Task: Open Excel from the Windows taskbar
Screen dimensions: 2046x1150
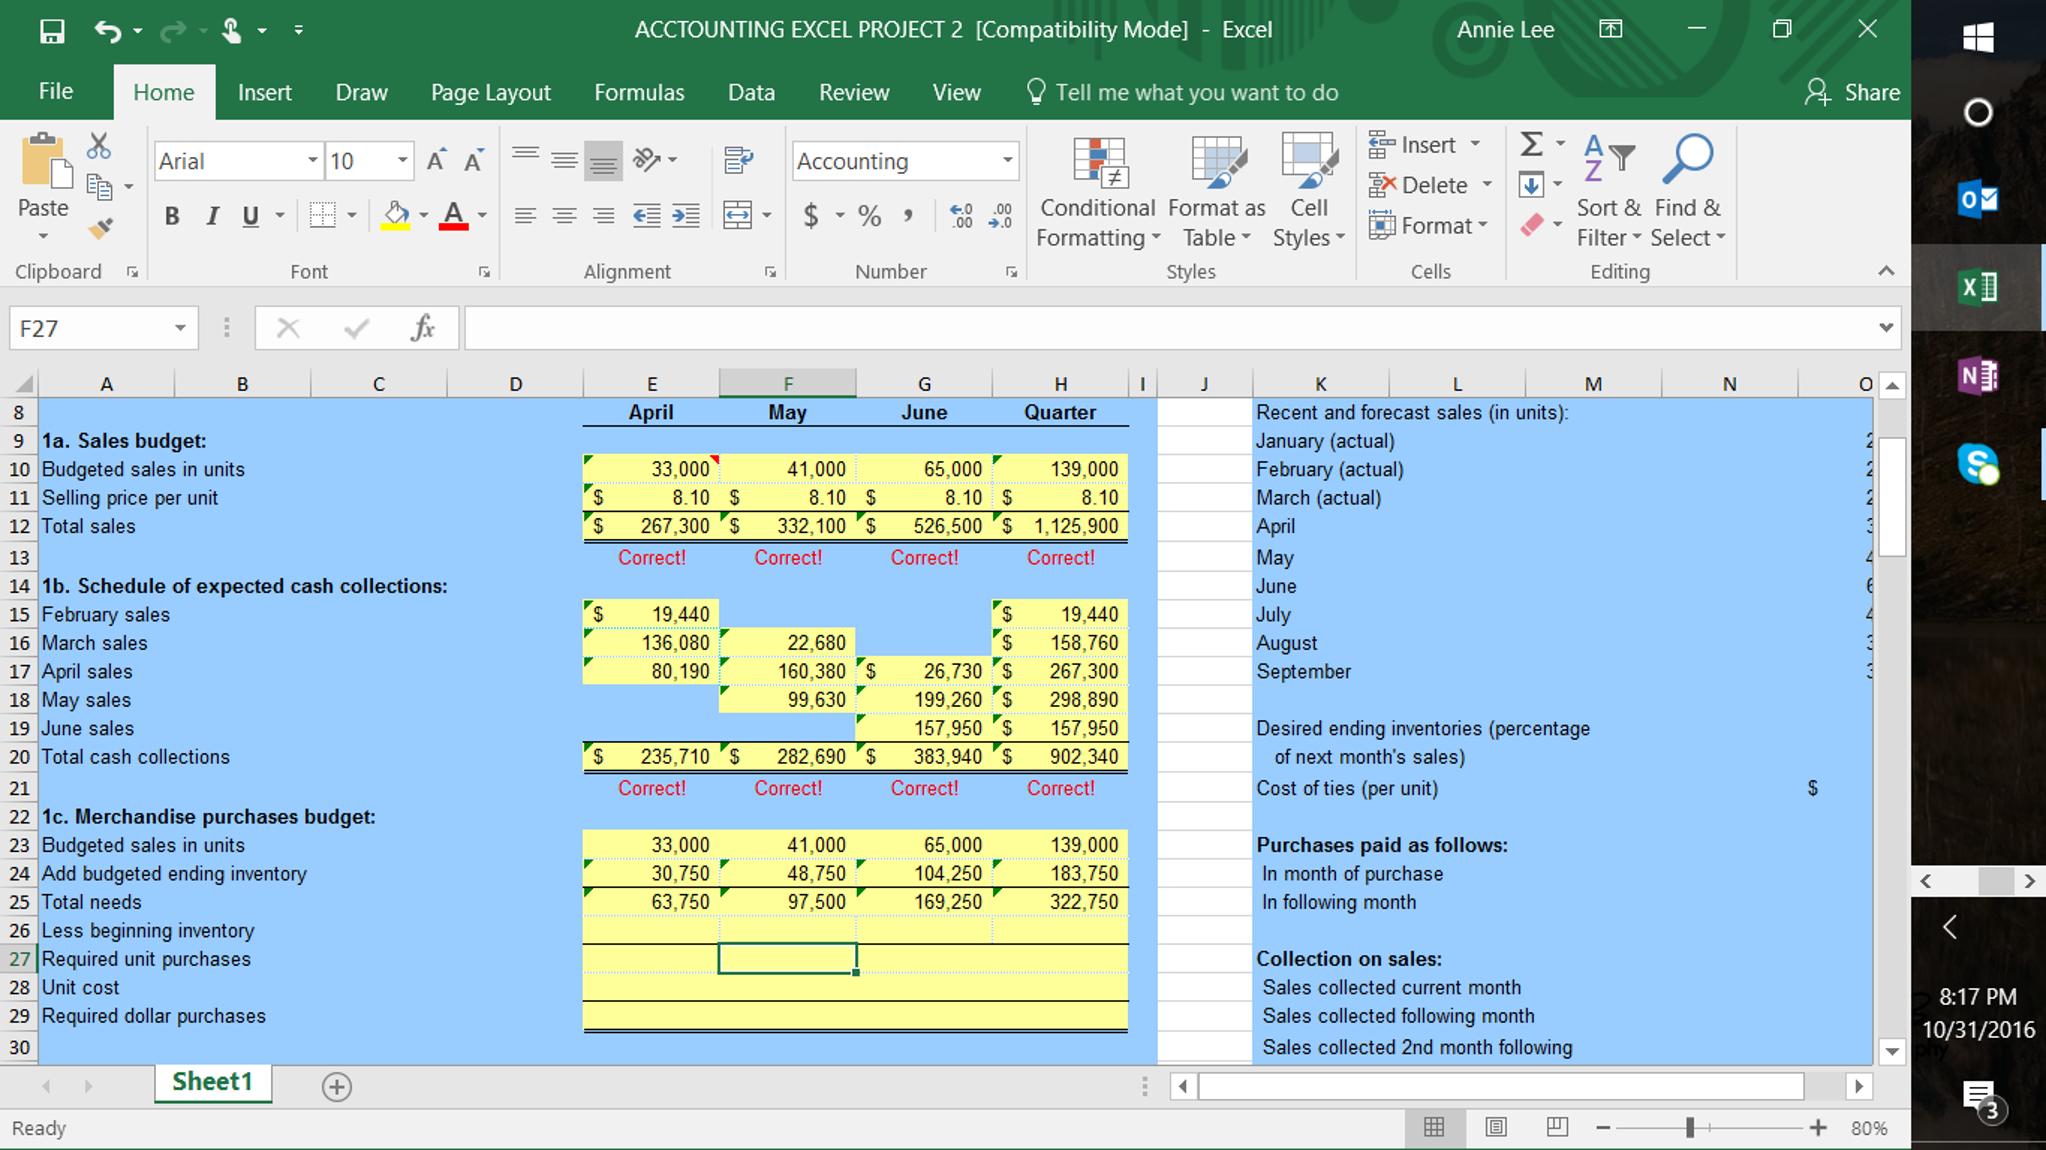Action: click(1977, 288)
